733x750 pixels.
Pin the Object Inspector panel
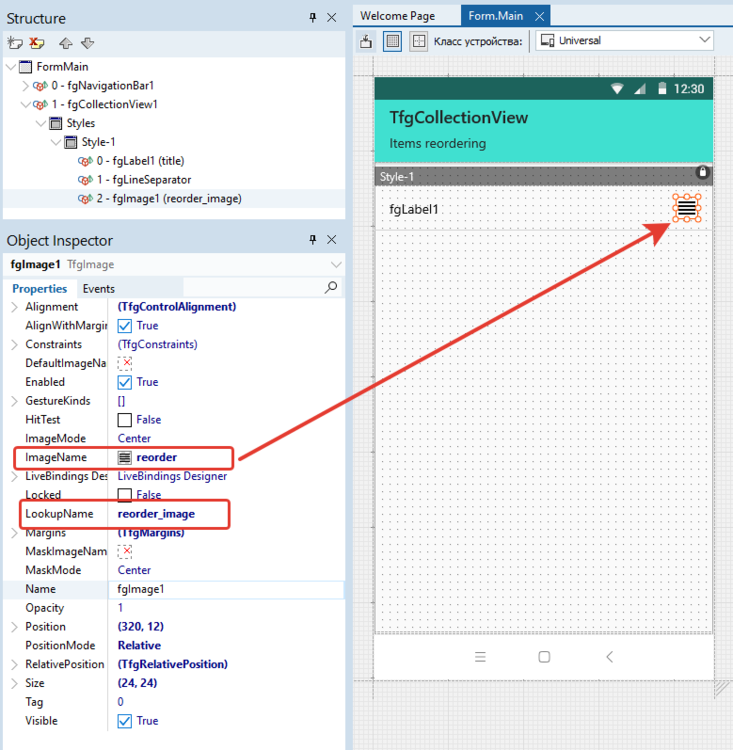[313, 240]
